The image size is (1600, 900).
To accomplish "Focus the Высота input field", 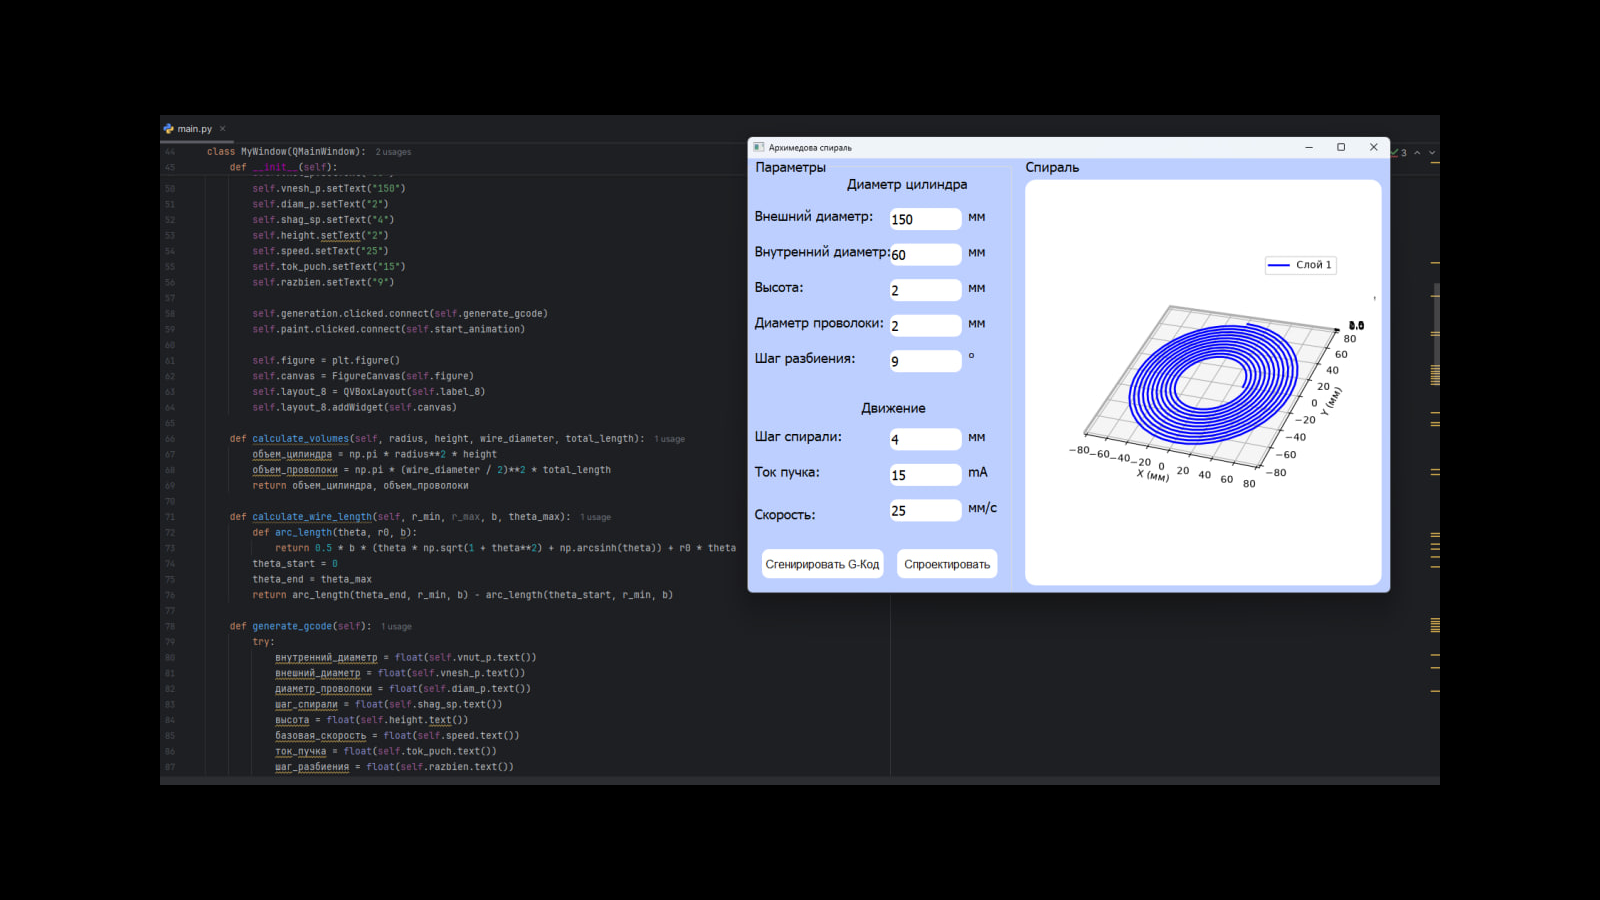I will pyautogui.click(x=925, y=290).
